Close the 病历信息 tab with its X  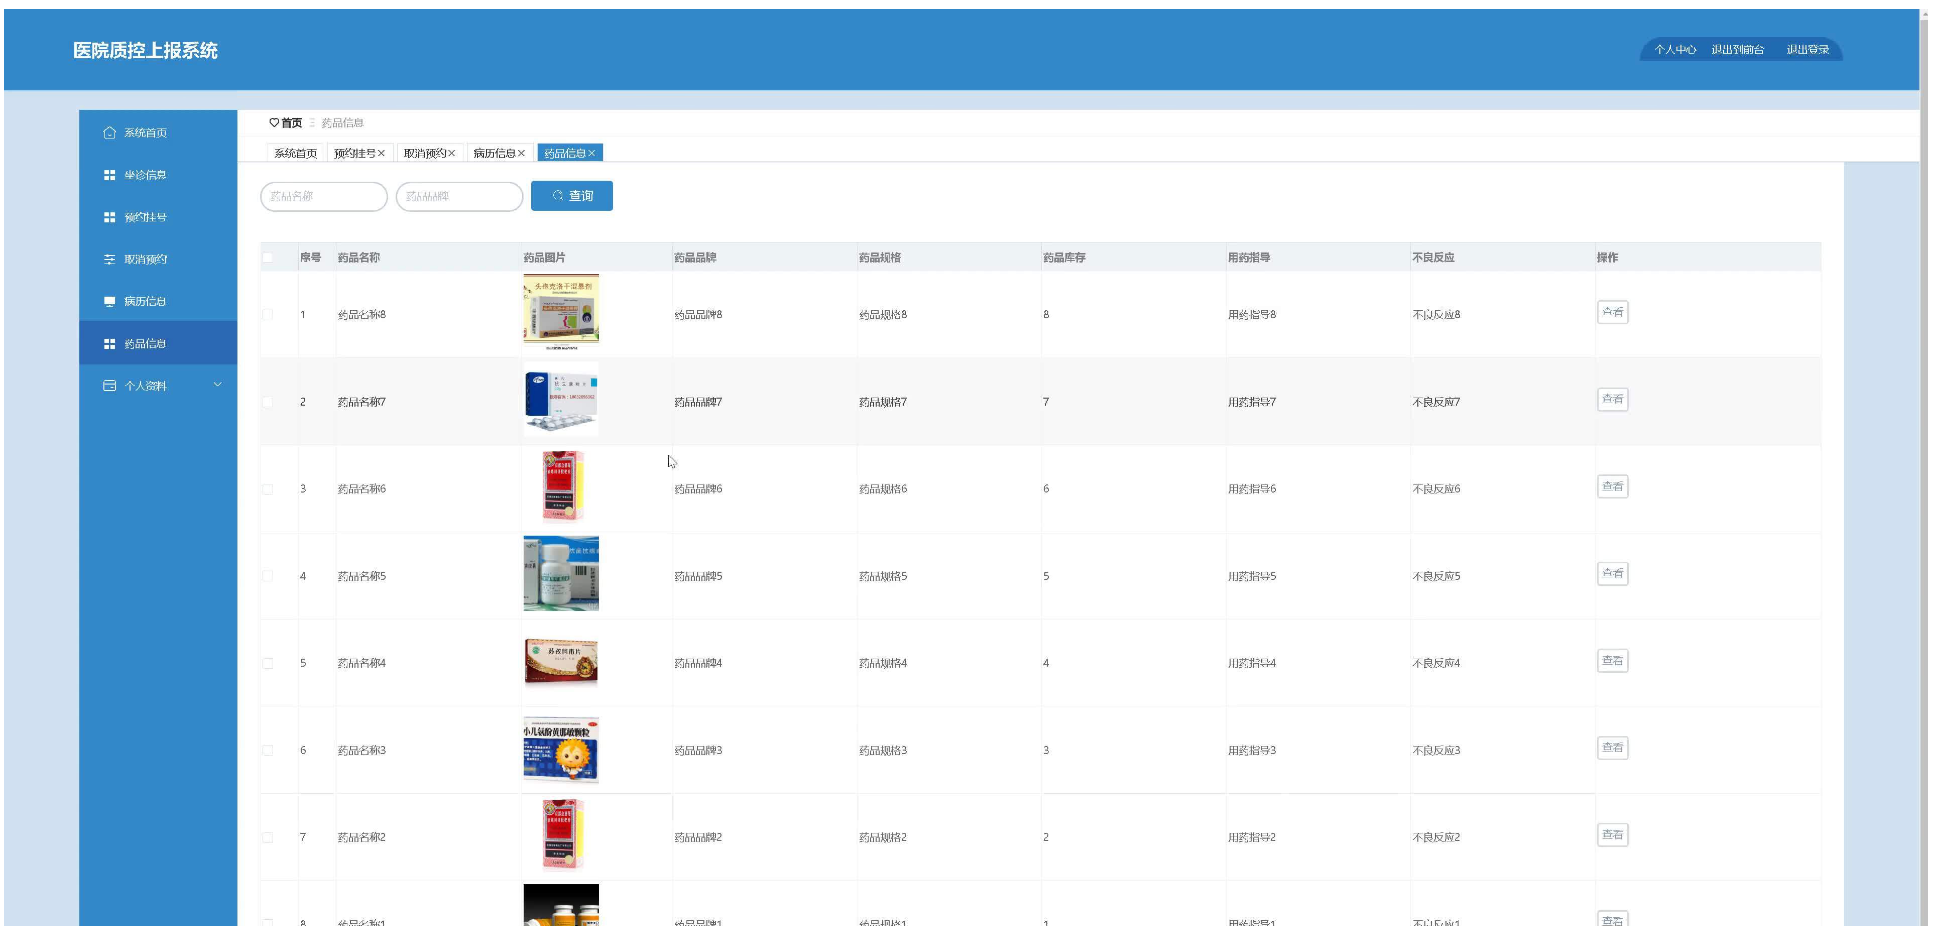pos(521,153)
